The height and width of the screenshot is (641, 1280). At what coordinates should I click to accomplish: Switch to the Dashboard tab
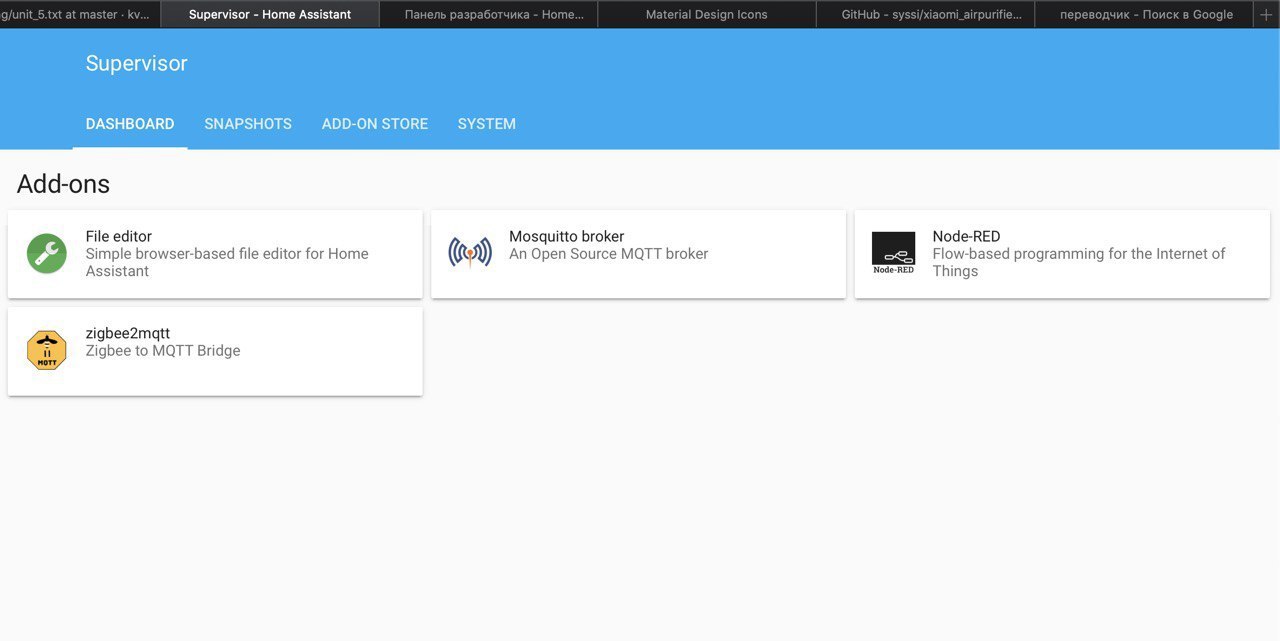(130, 124)
